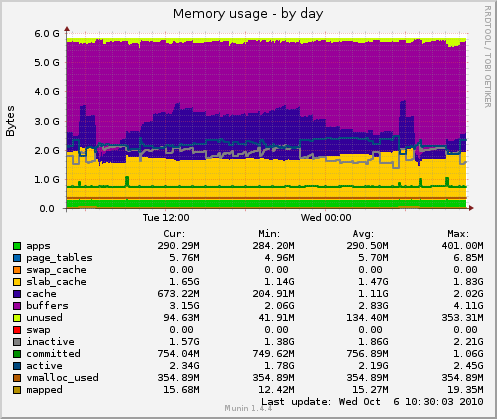Click the 'page_tables' legend label
This screenshot has height=419, width=497.
[59, 258]
